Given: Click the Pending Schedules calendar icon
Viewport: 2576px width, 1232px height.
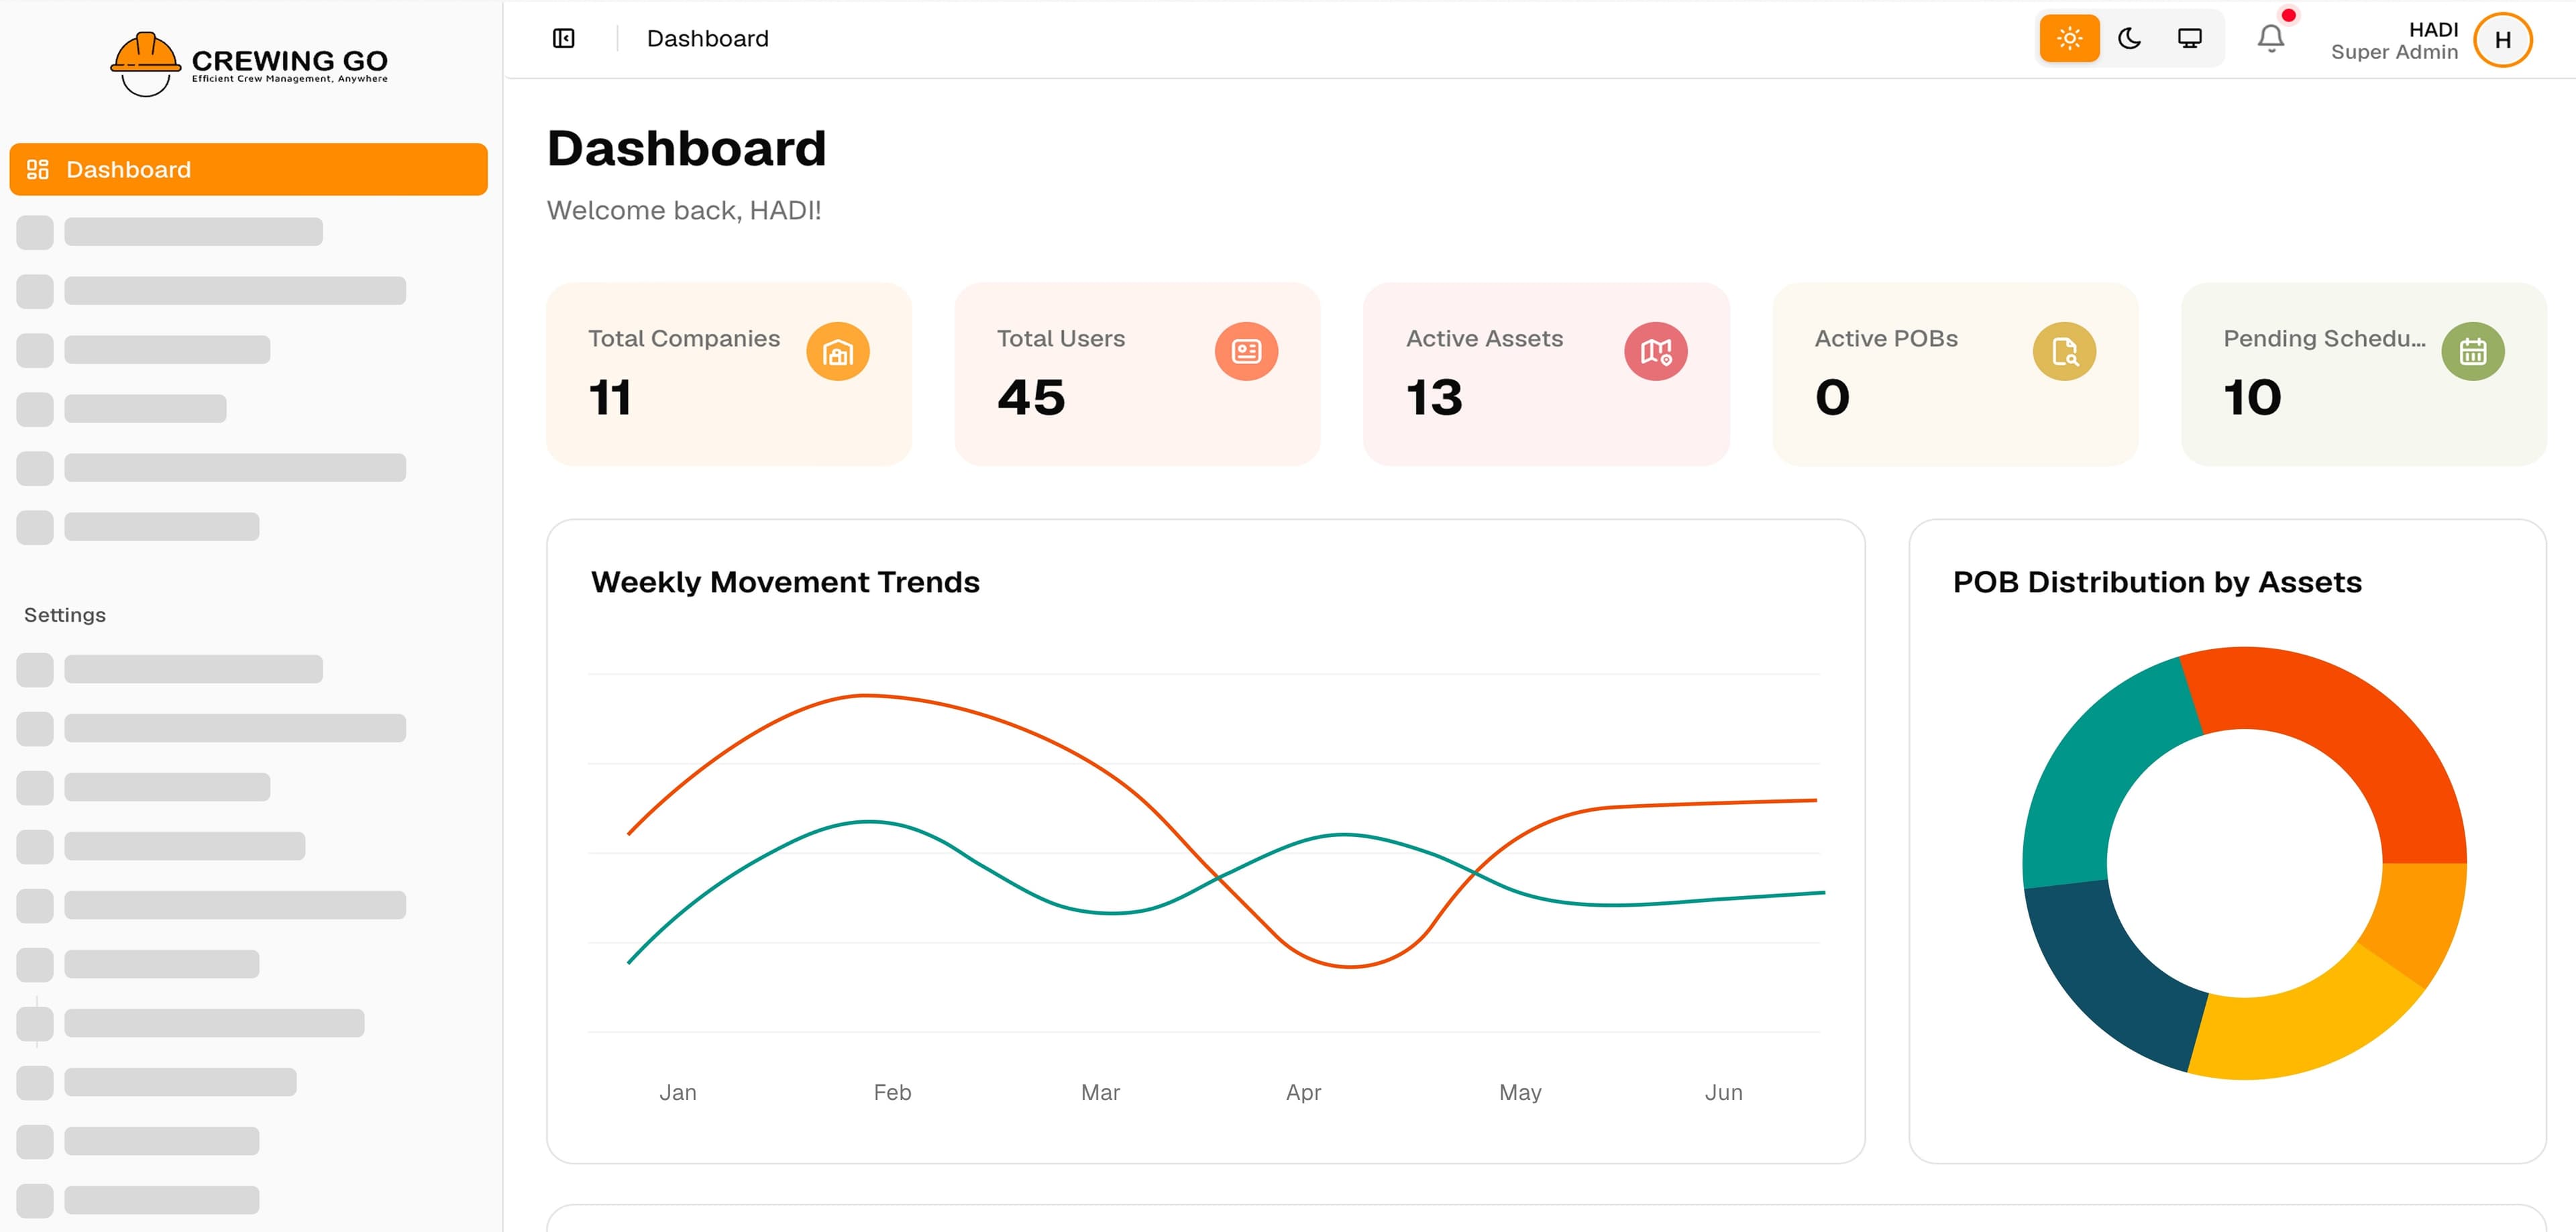Looking at the screenshot, I should pyautogui.click(x=2472, y=351).
